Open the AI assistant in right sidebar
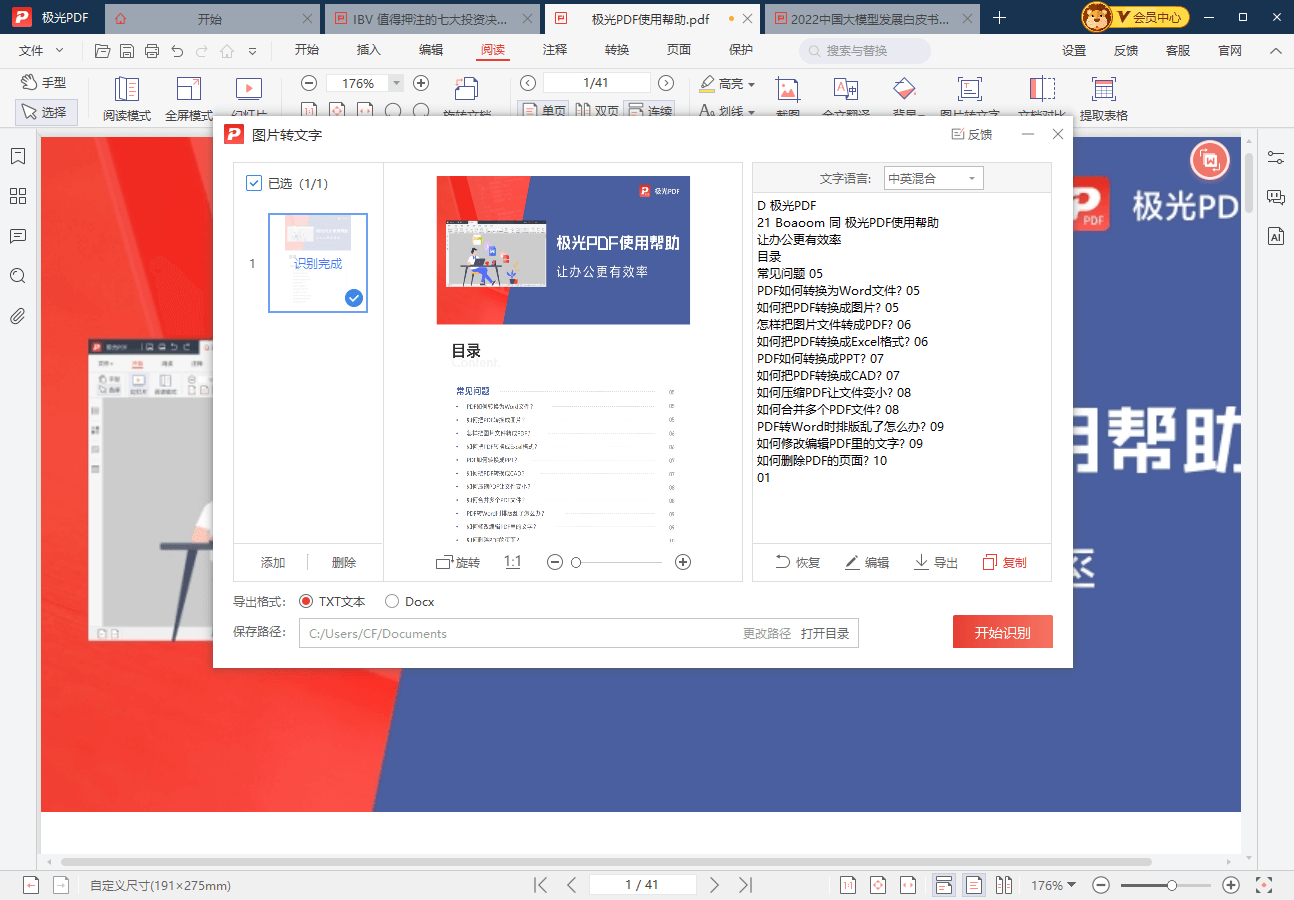1294x900 pixels. tap(1276, 236)
